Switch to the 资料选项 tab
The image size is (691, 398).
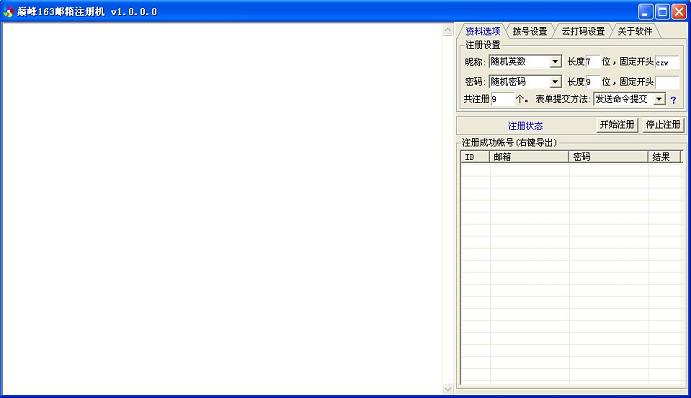click(x=483, y=31)
